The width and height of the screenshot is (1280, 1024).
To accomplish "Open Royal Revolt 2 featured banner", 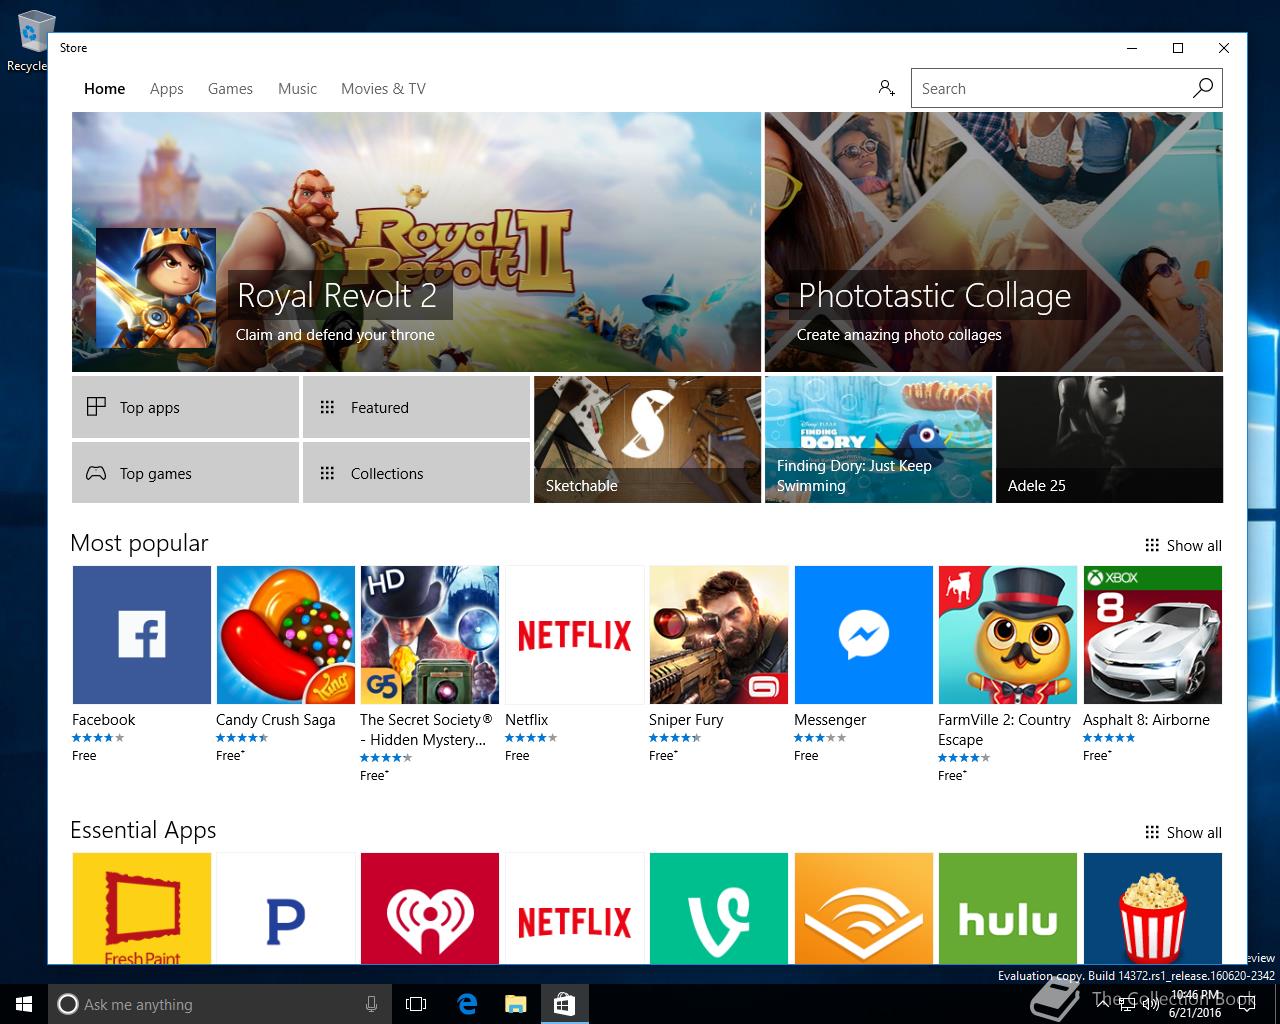I will [416, 242].
